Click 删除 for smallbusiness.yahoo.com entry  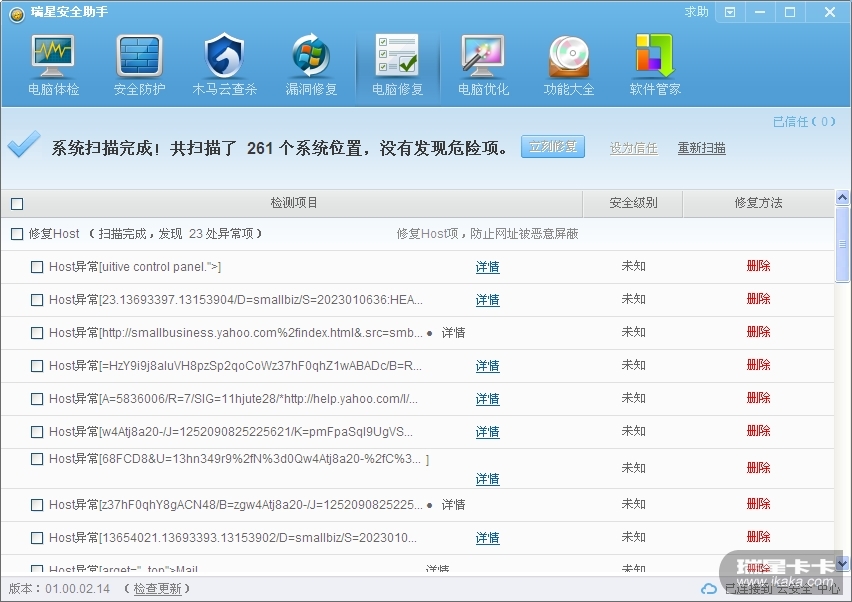(x=759, y=332)
